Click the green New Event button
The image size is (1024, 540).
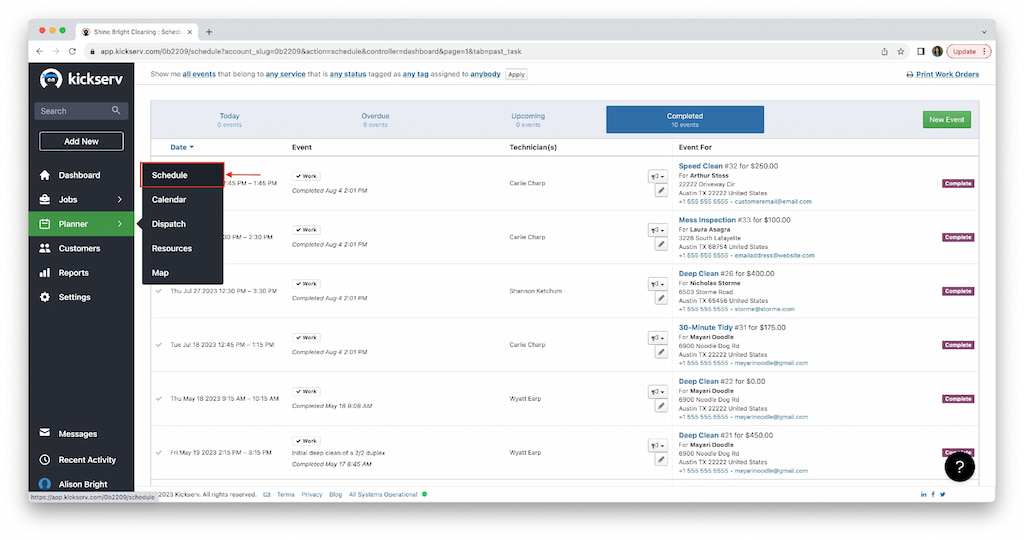946,119
